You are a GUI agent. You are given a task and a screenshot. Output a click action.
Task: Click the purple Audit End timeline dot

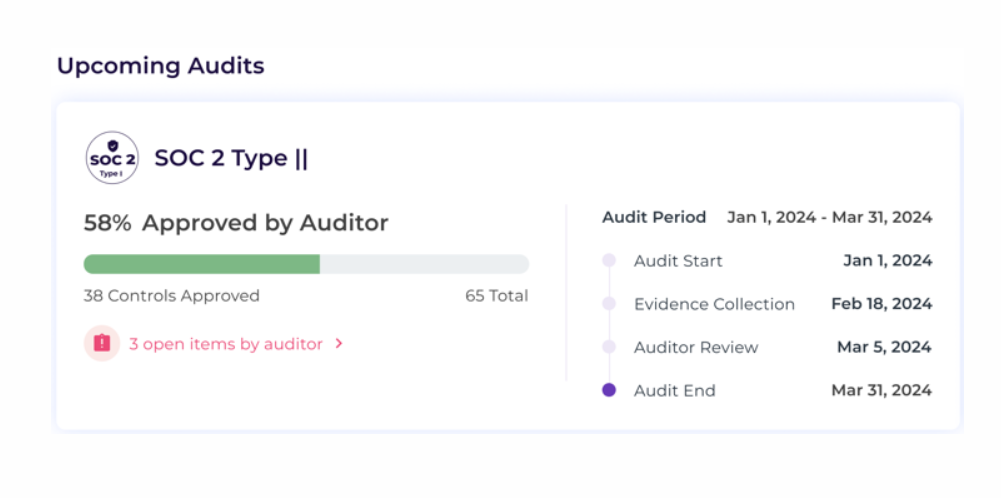(609, 390)
